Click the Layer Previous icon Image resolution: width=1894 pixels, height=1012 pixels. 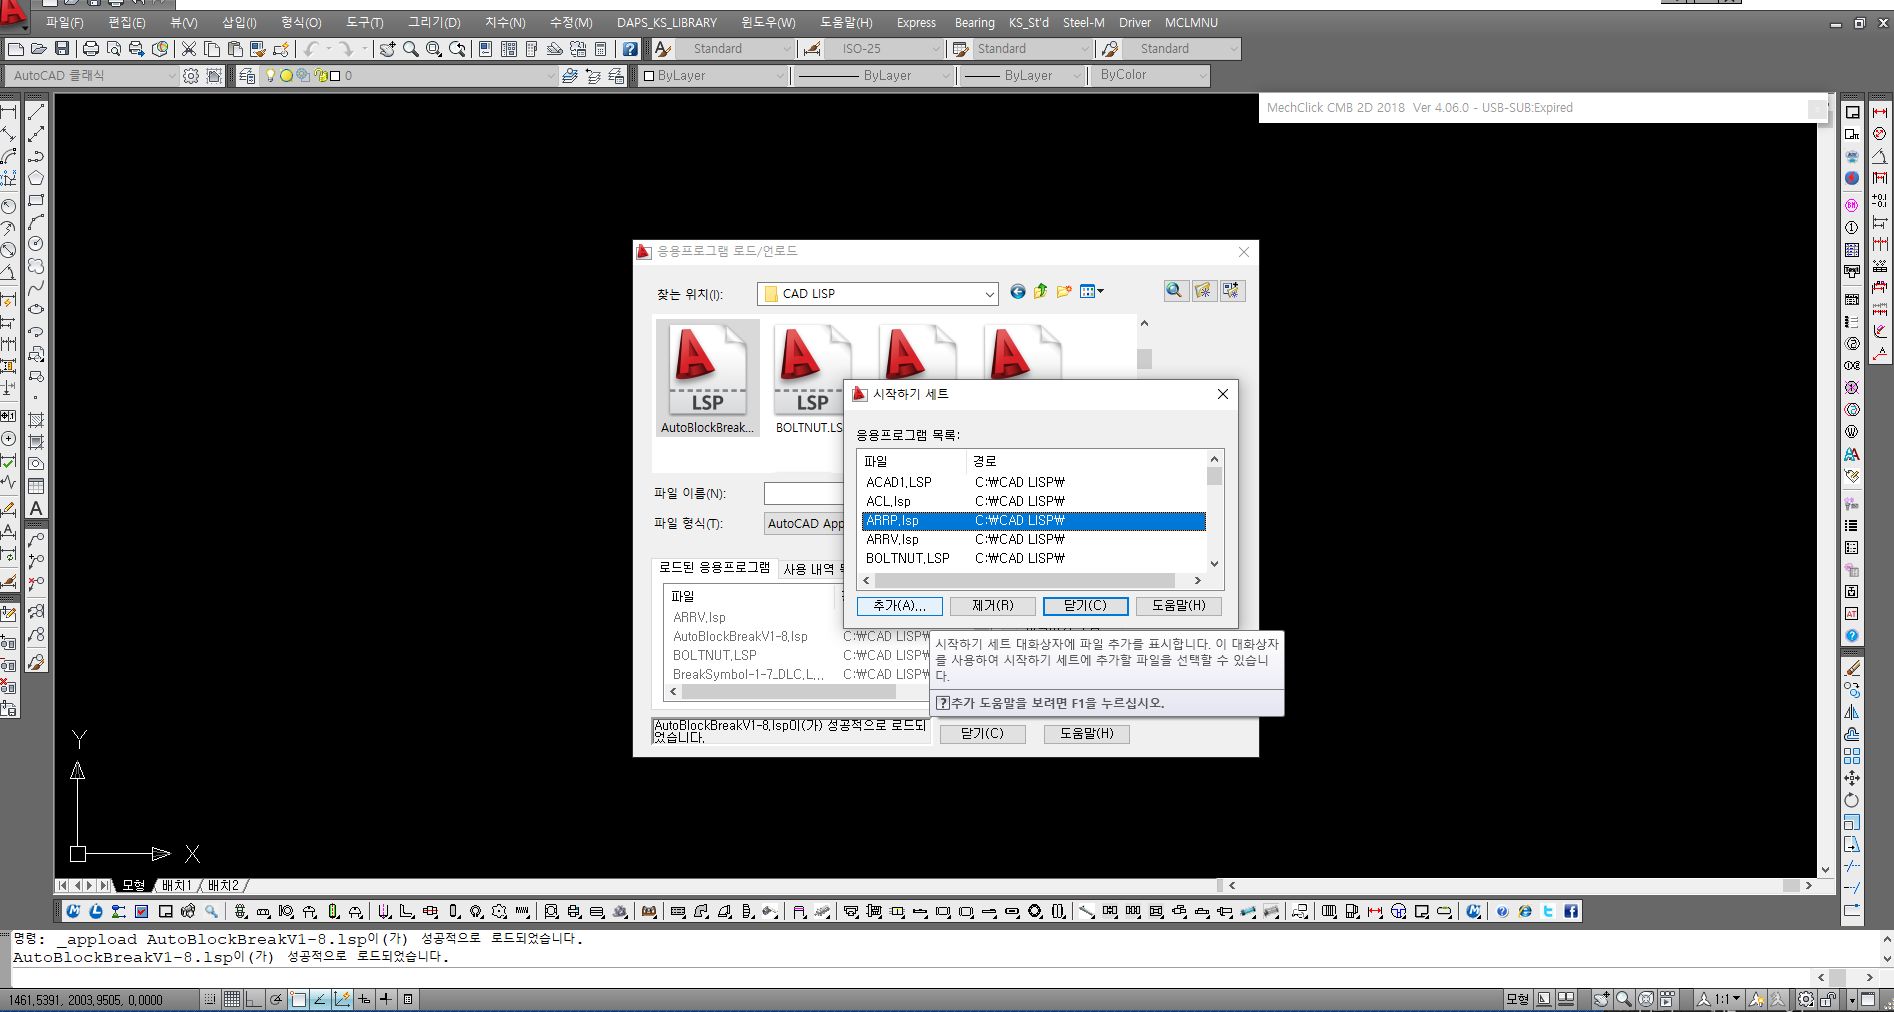tap(593, 76)
